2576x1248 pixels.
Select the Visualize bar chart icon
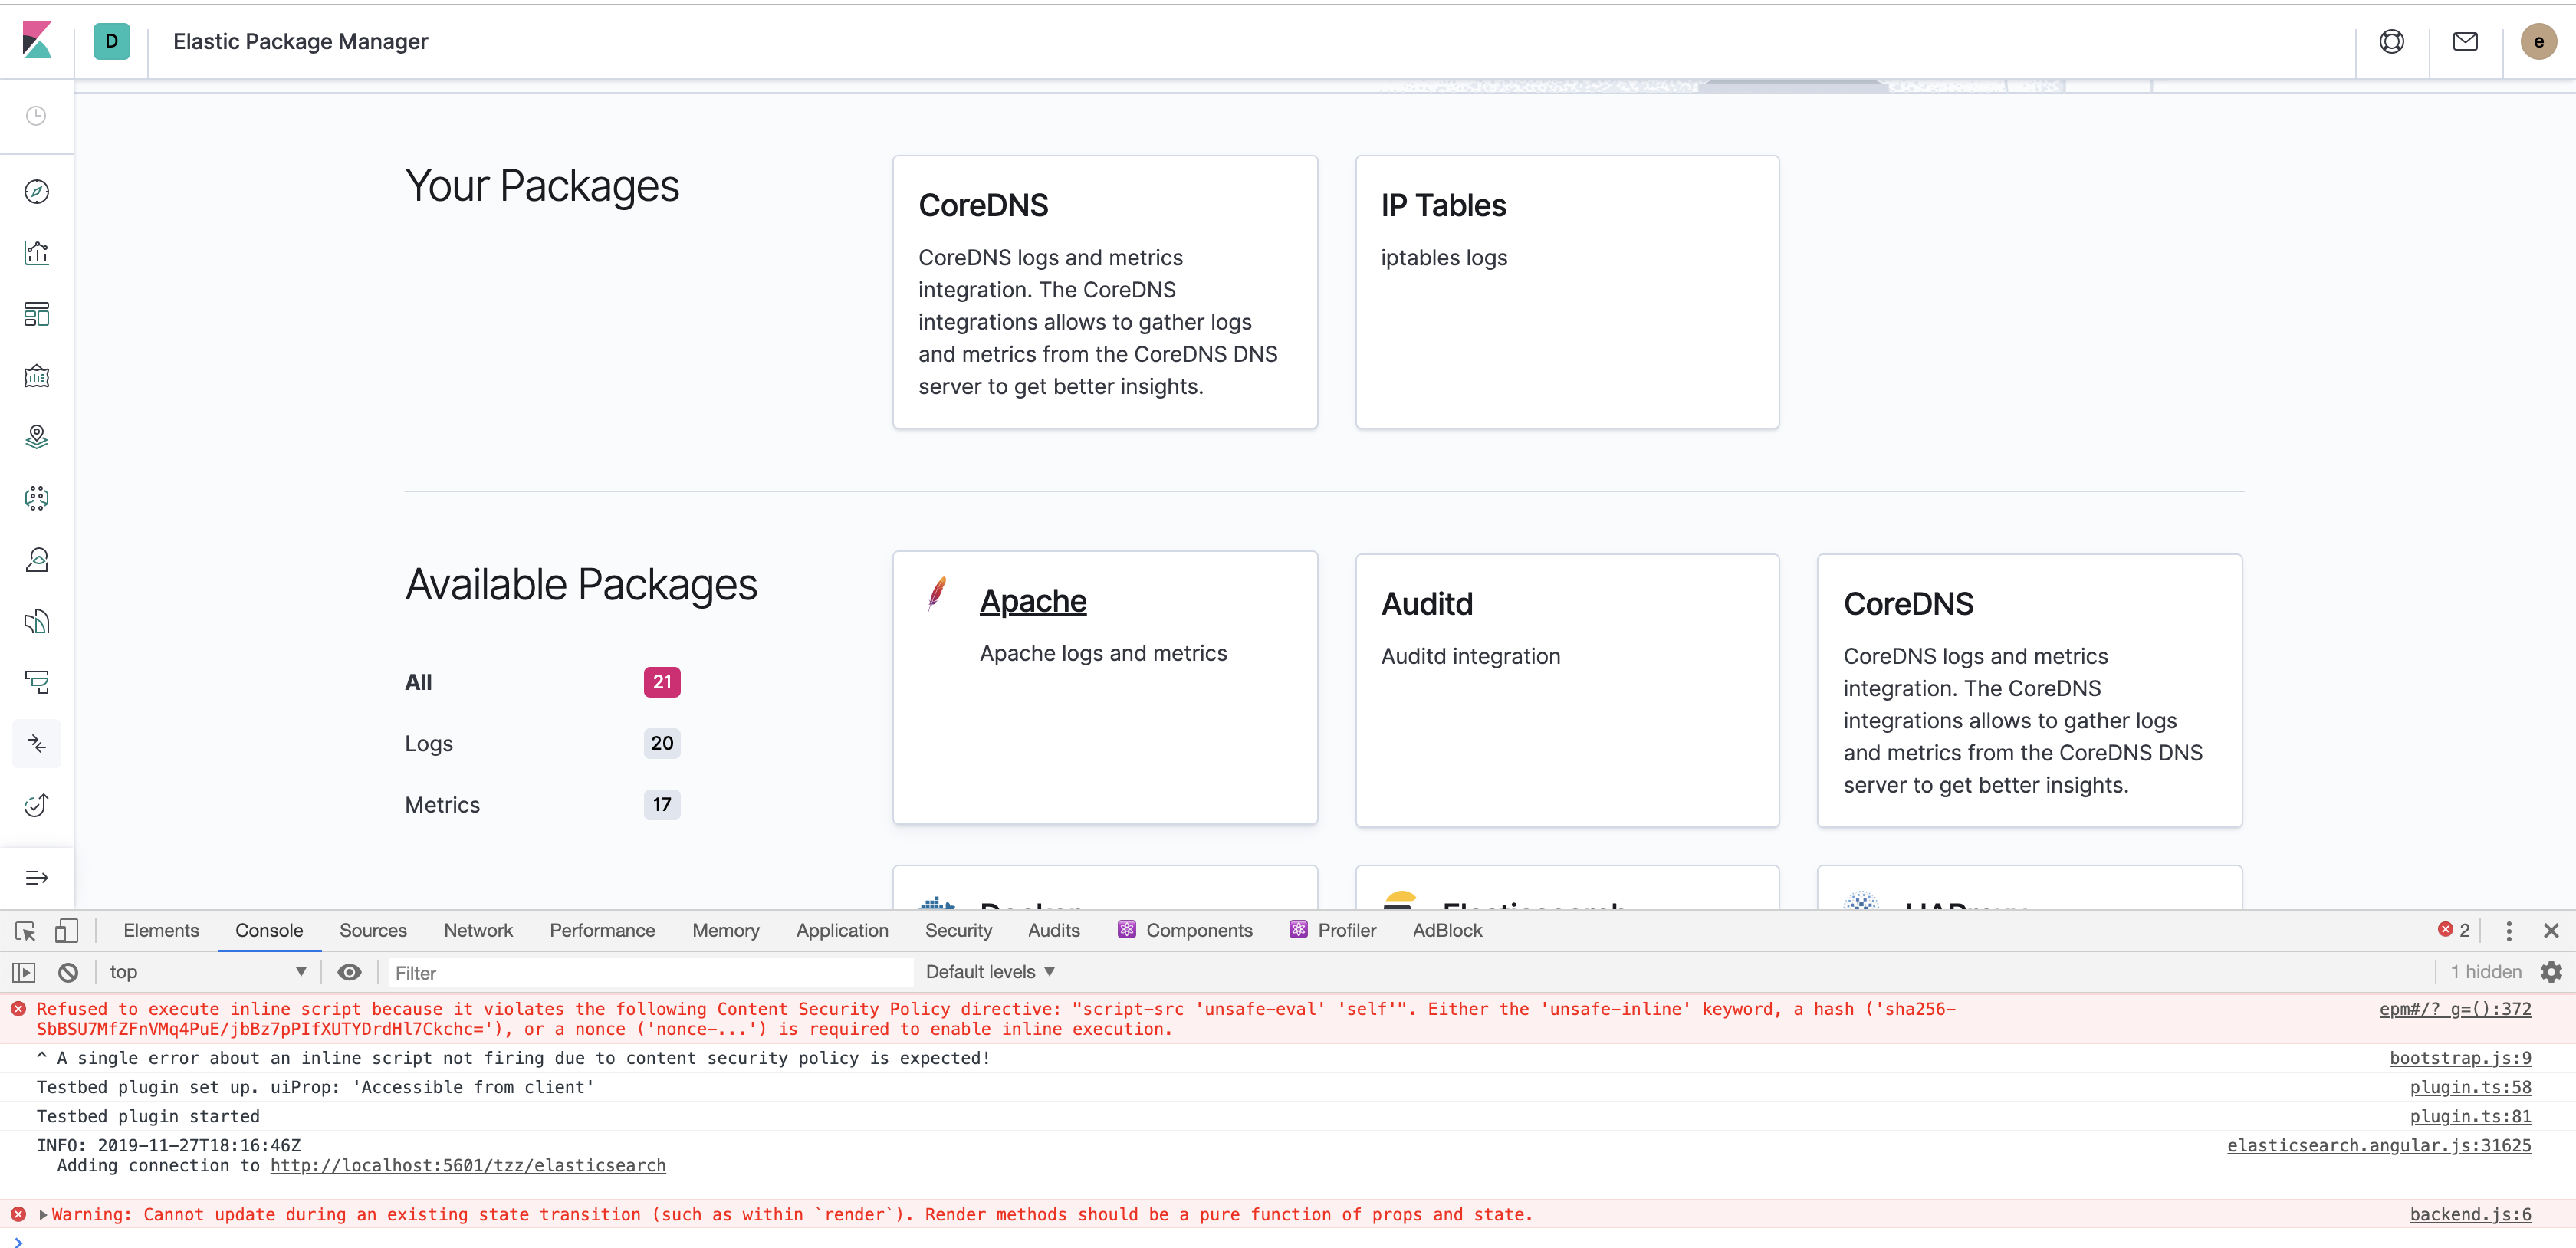pos(37,253)
